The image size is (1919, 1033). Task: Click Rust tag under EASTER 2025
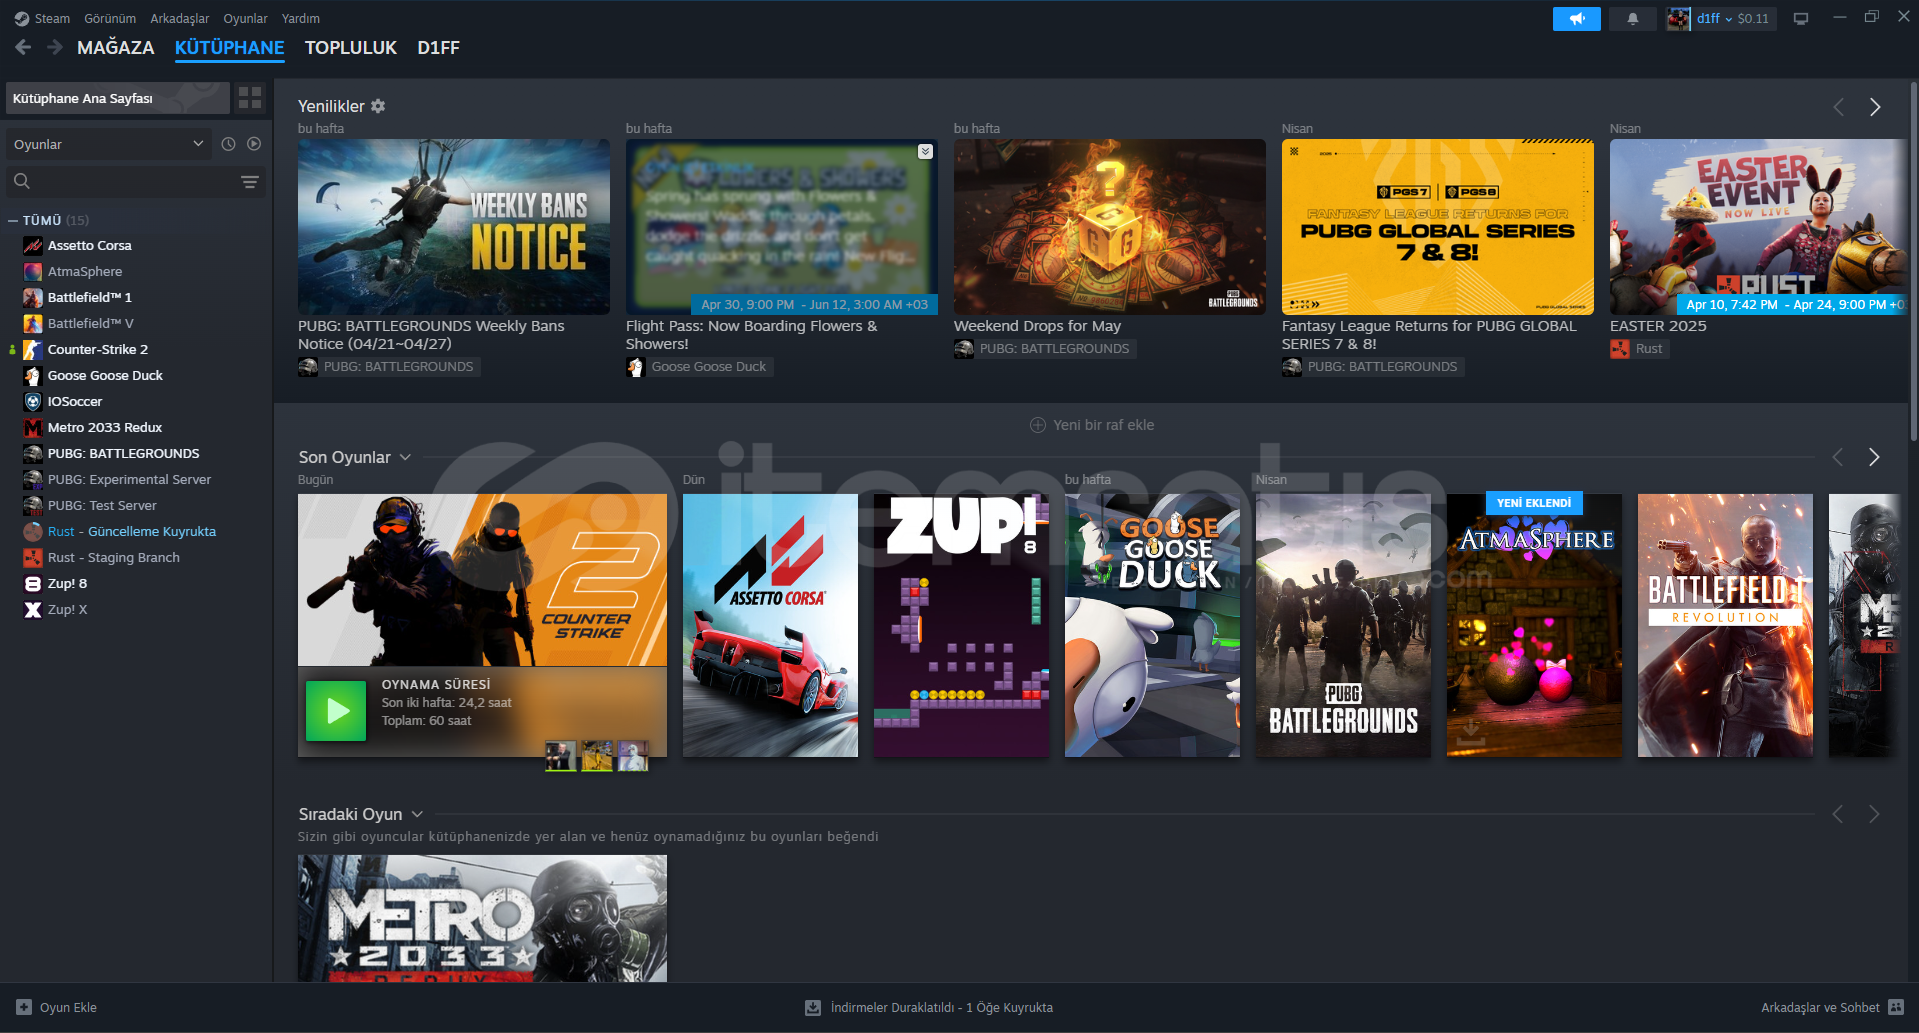pyautogui.click(x=1640, y=349)
